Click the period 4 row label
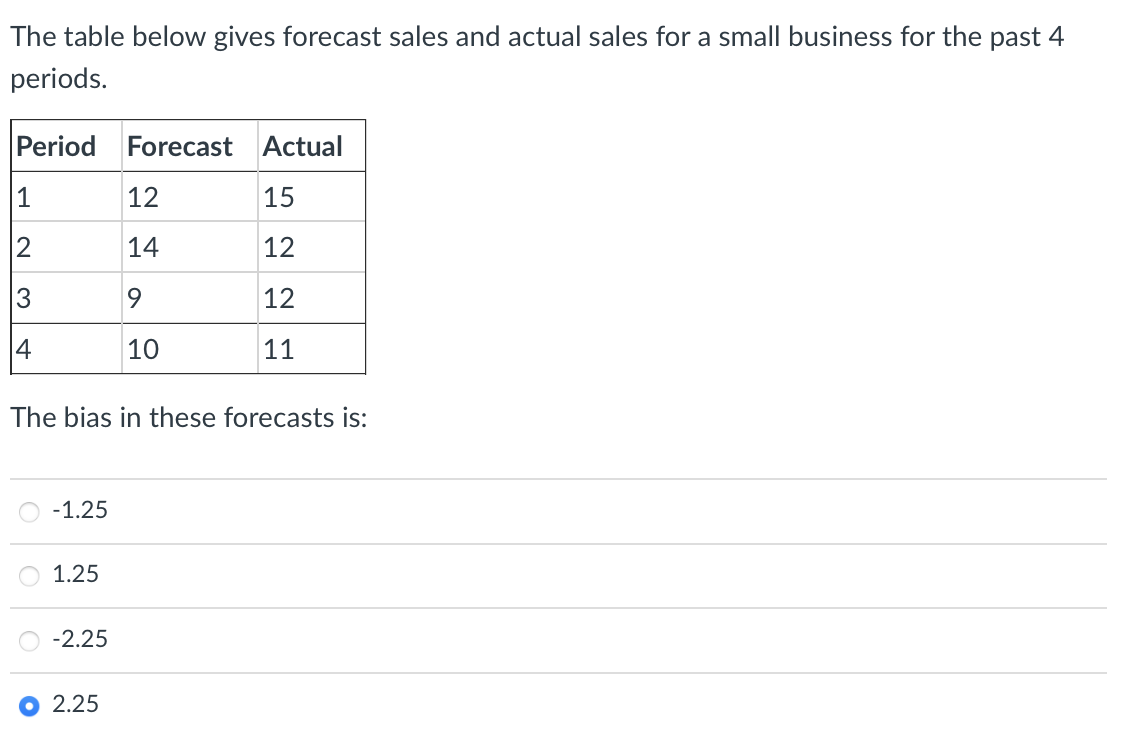1140x748 pixels. [22, 349]
